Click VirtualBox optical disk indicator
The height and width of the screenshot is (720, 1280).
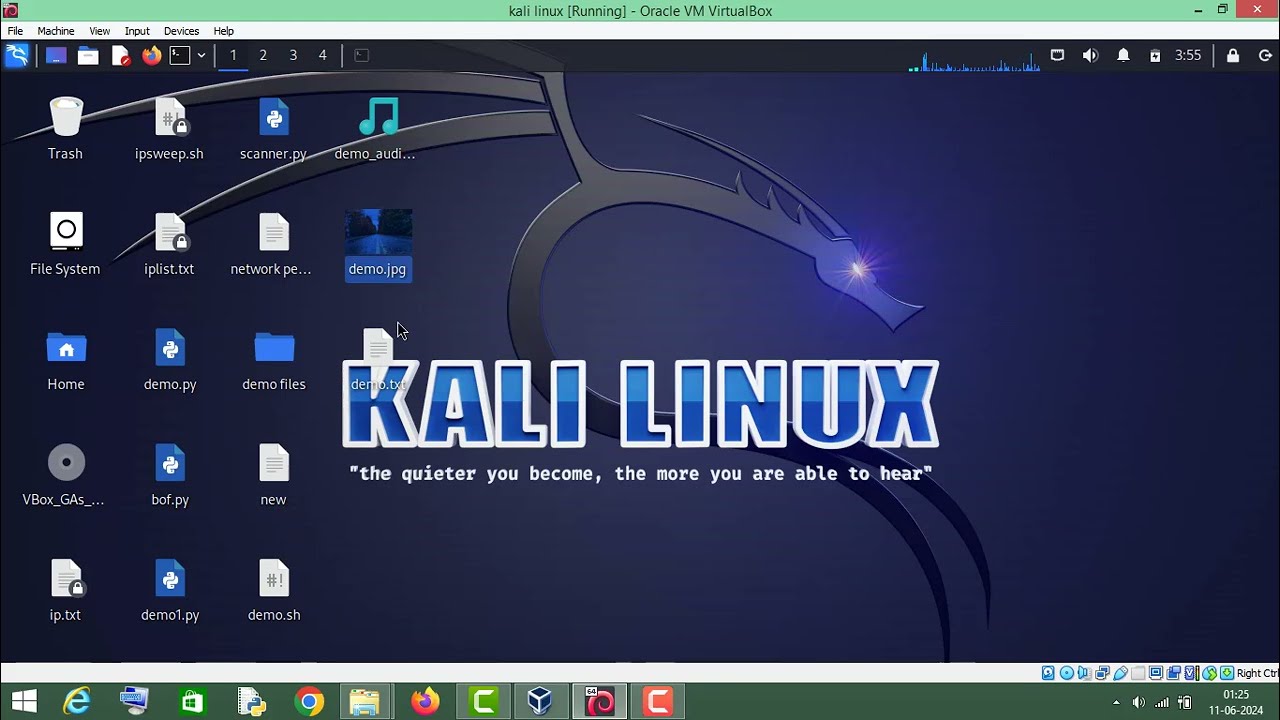point(1066,673)
